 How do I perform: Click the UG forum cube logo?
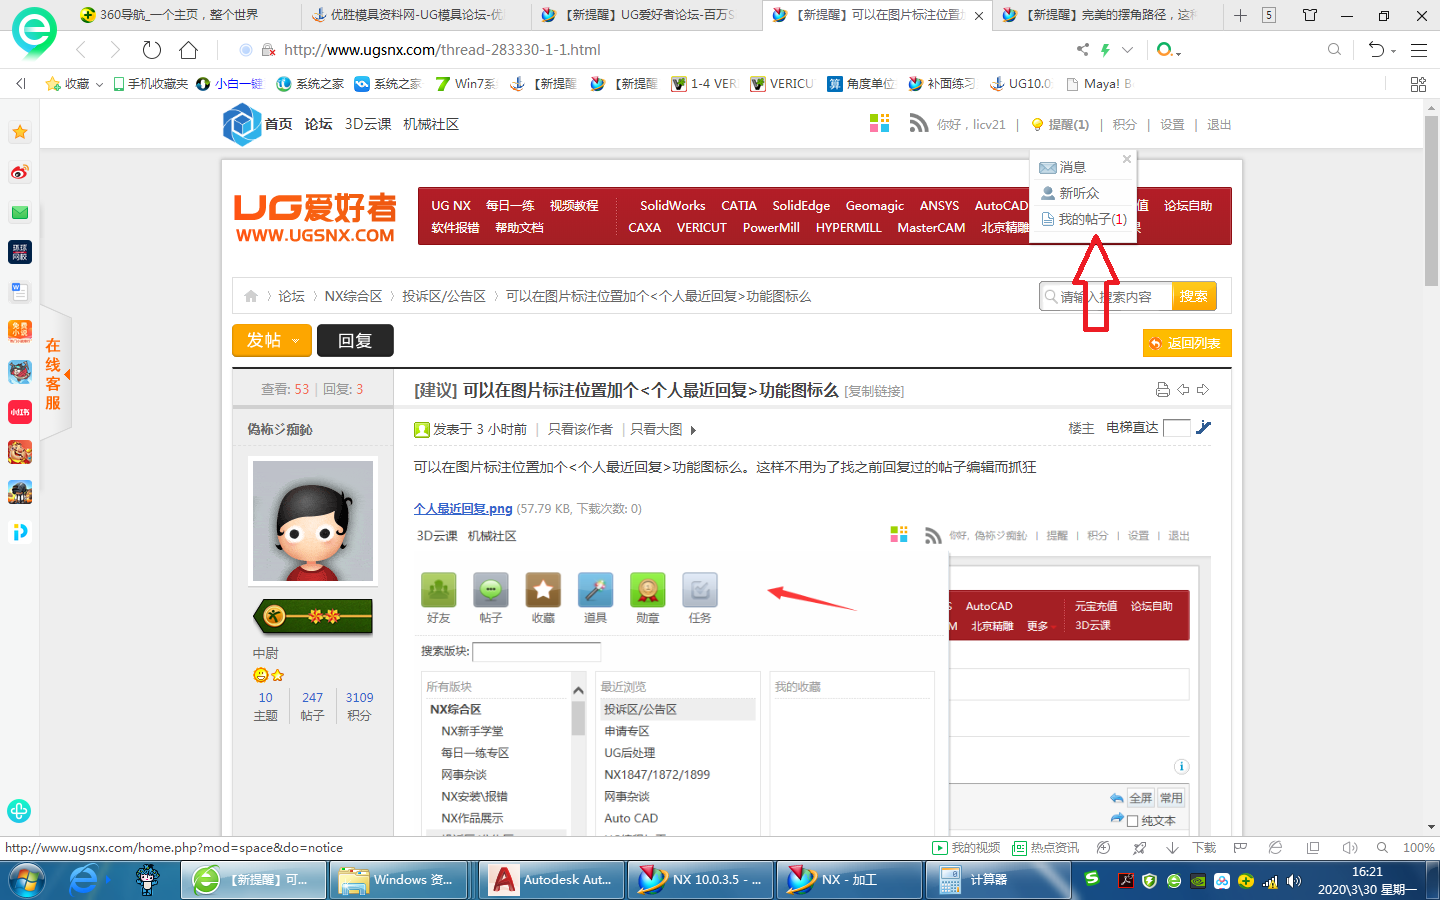click(x=241, y=125)
